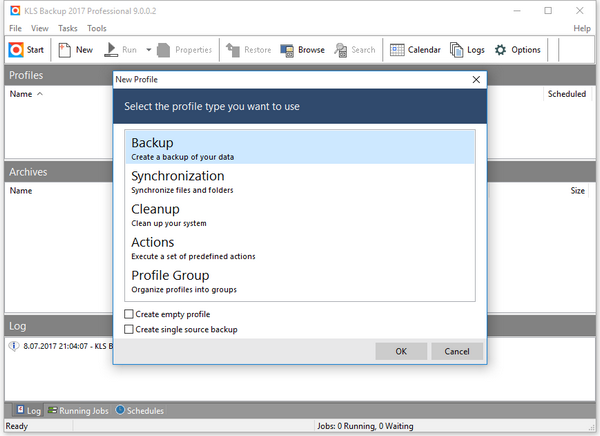
Task: Close the New Profile dialog
Action: click(x=476, y=78)
